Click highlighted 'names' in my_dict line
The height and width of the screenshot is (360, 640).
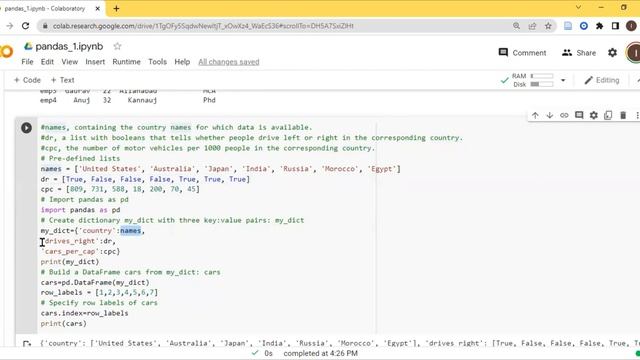pyautogui.click(x=131, y=231)
